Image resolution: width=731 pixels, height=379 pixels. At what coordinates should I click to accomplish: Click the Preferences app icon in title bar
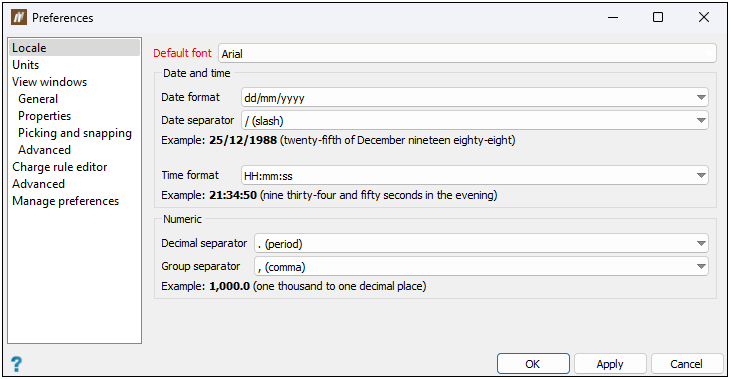click(x=19, y=18)
